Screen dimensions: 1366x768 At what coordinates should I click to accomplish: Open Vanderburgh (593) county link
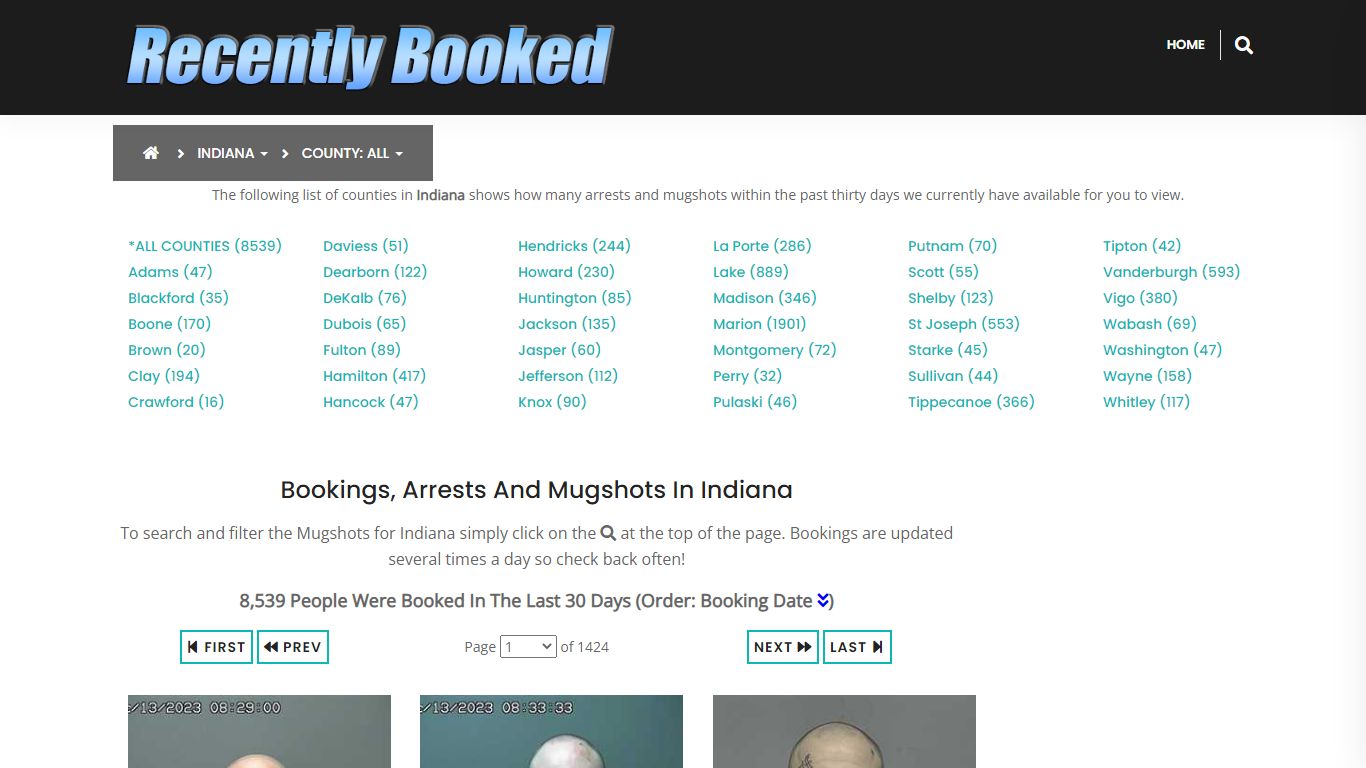(x=1172, y=272)
